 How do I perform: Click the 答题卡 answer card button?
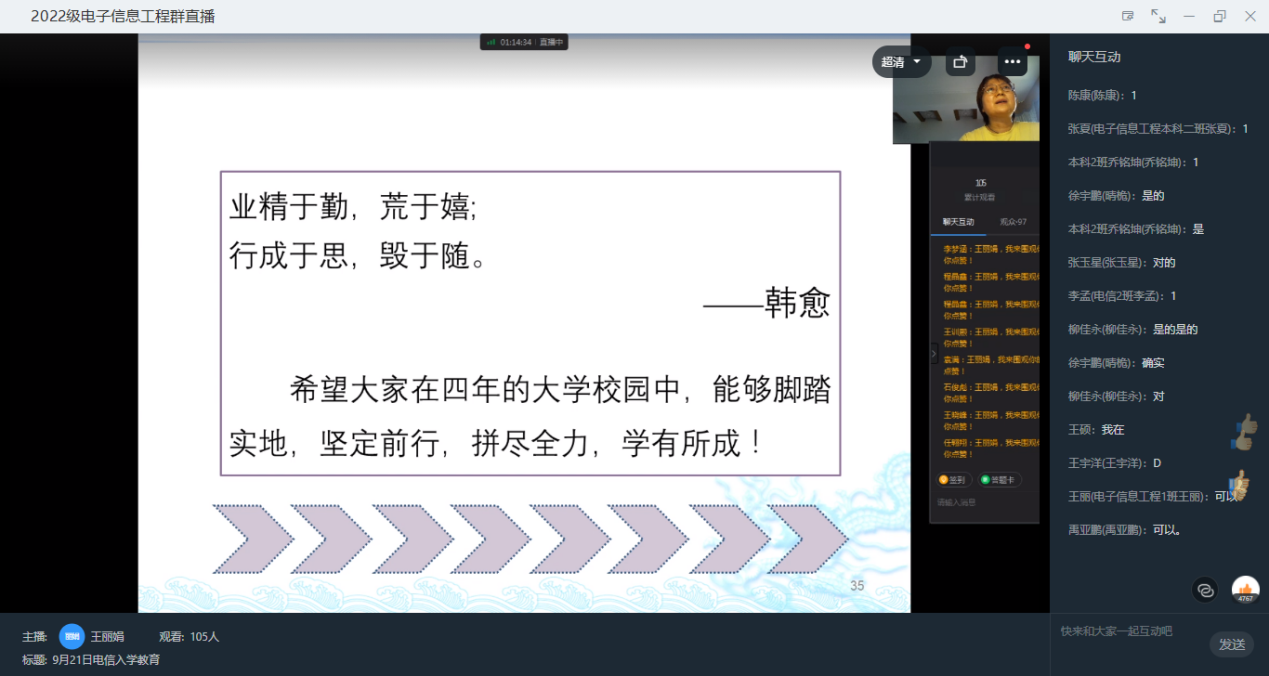coord(1000,480)
